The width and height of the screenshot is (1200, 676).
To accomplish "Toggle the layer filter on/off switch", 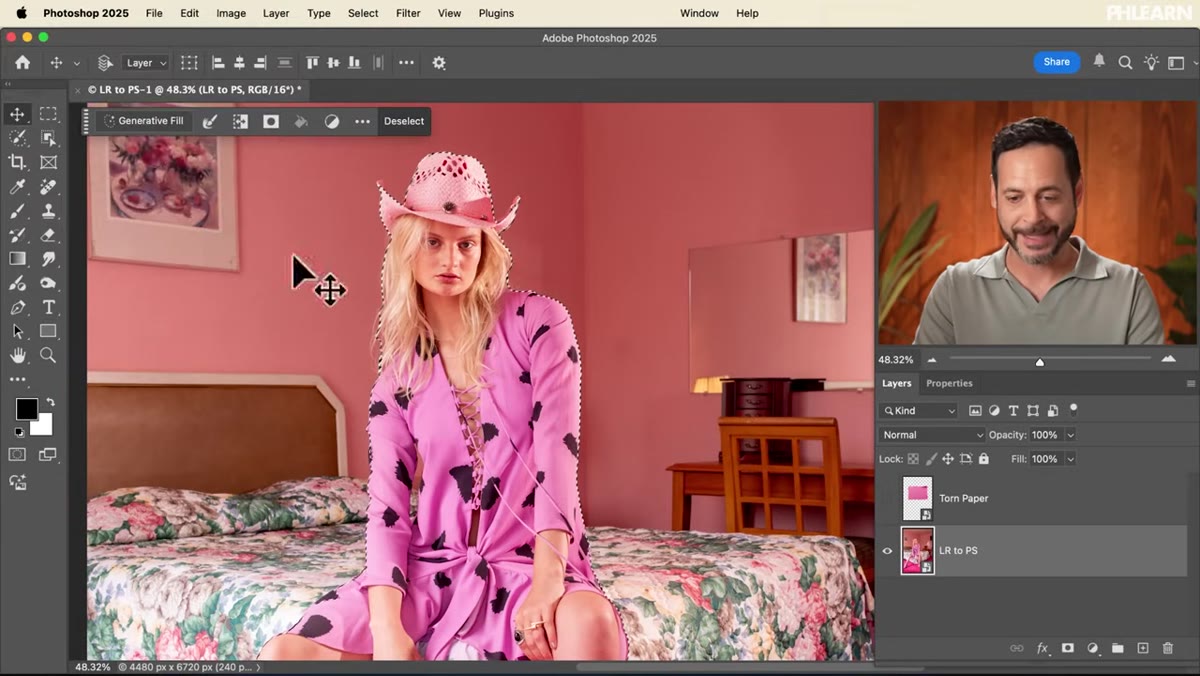I will [1073, 409].
